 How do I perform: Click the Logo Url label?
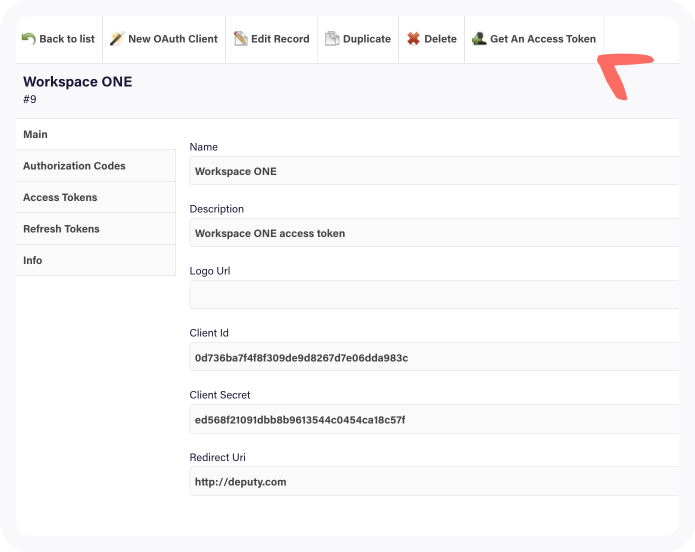coord(210,271)
